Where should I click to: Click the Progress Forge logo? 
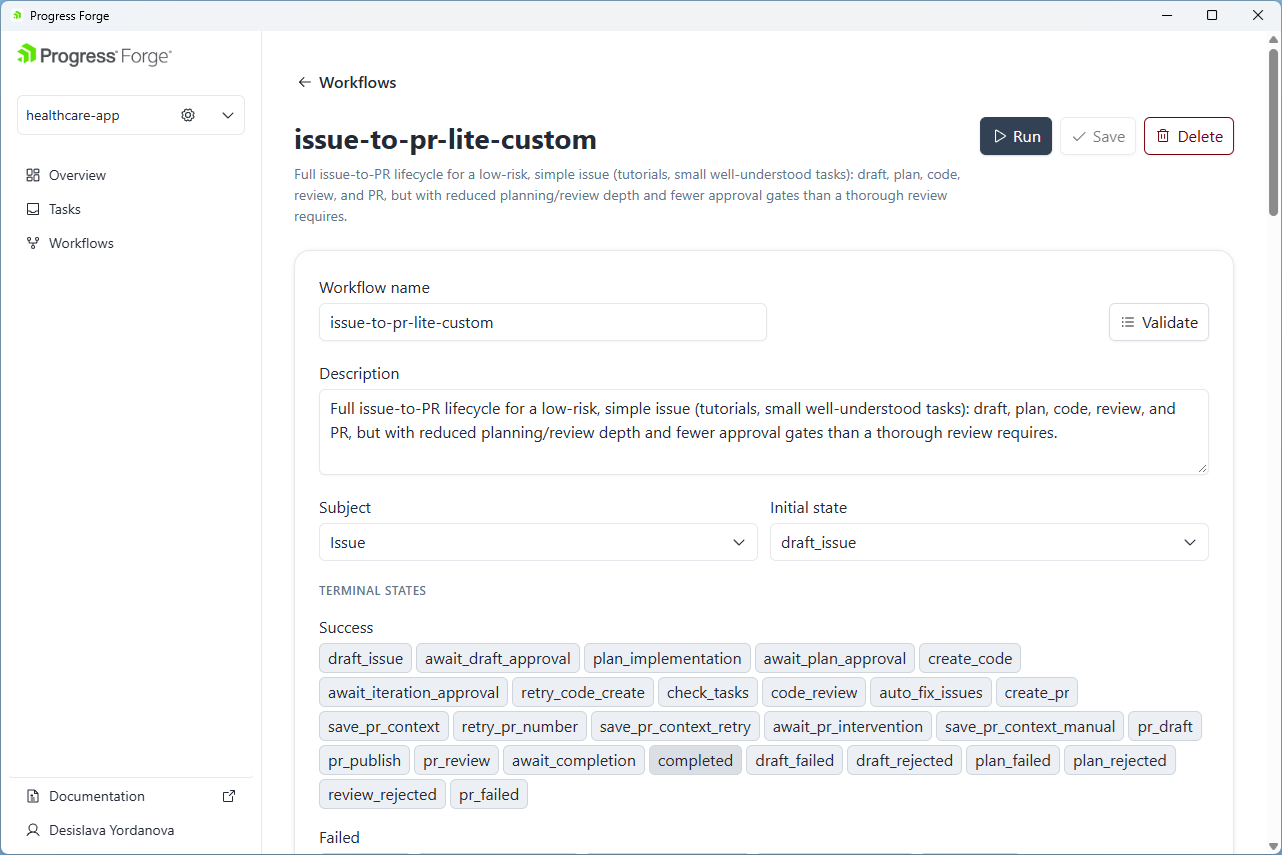point(94,56)
